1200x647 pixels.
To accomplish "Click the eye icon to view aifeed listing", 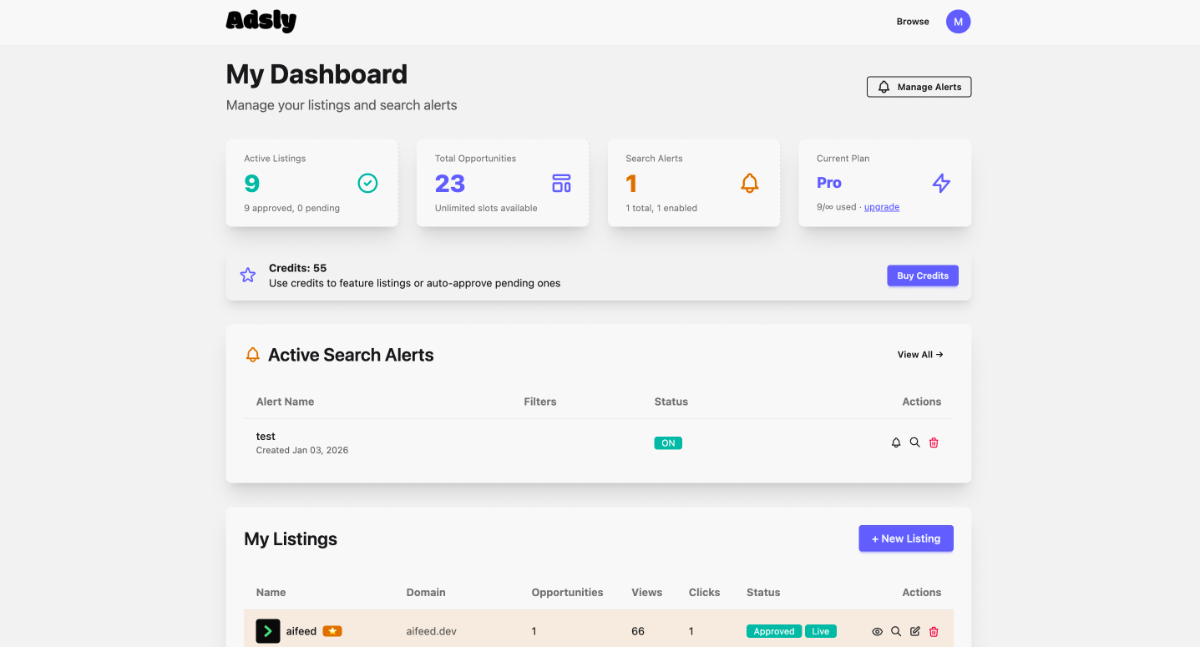I will point(877,631).
